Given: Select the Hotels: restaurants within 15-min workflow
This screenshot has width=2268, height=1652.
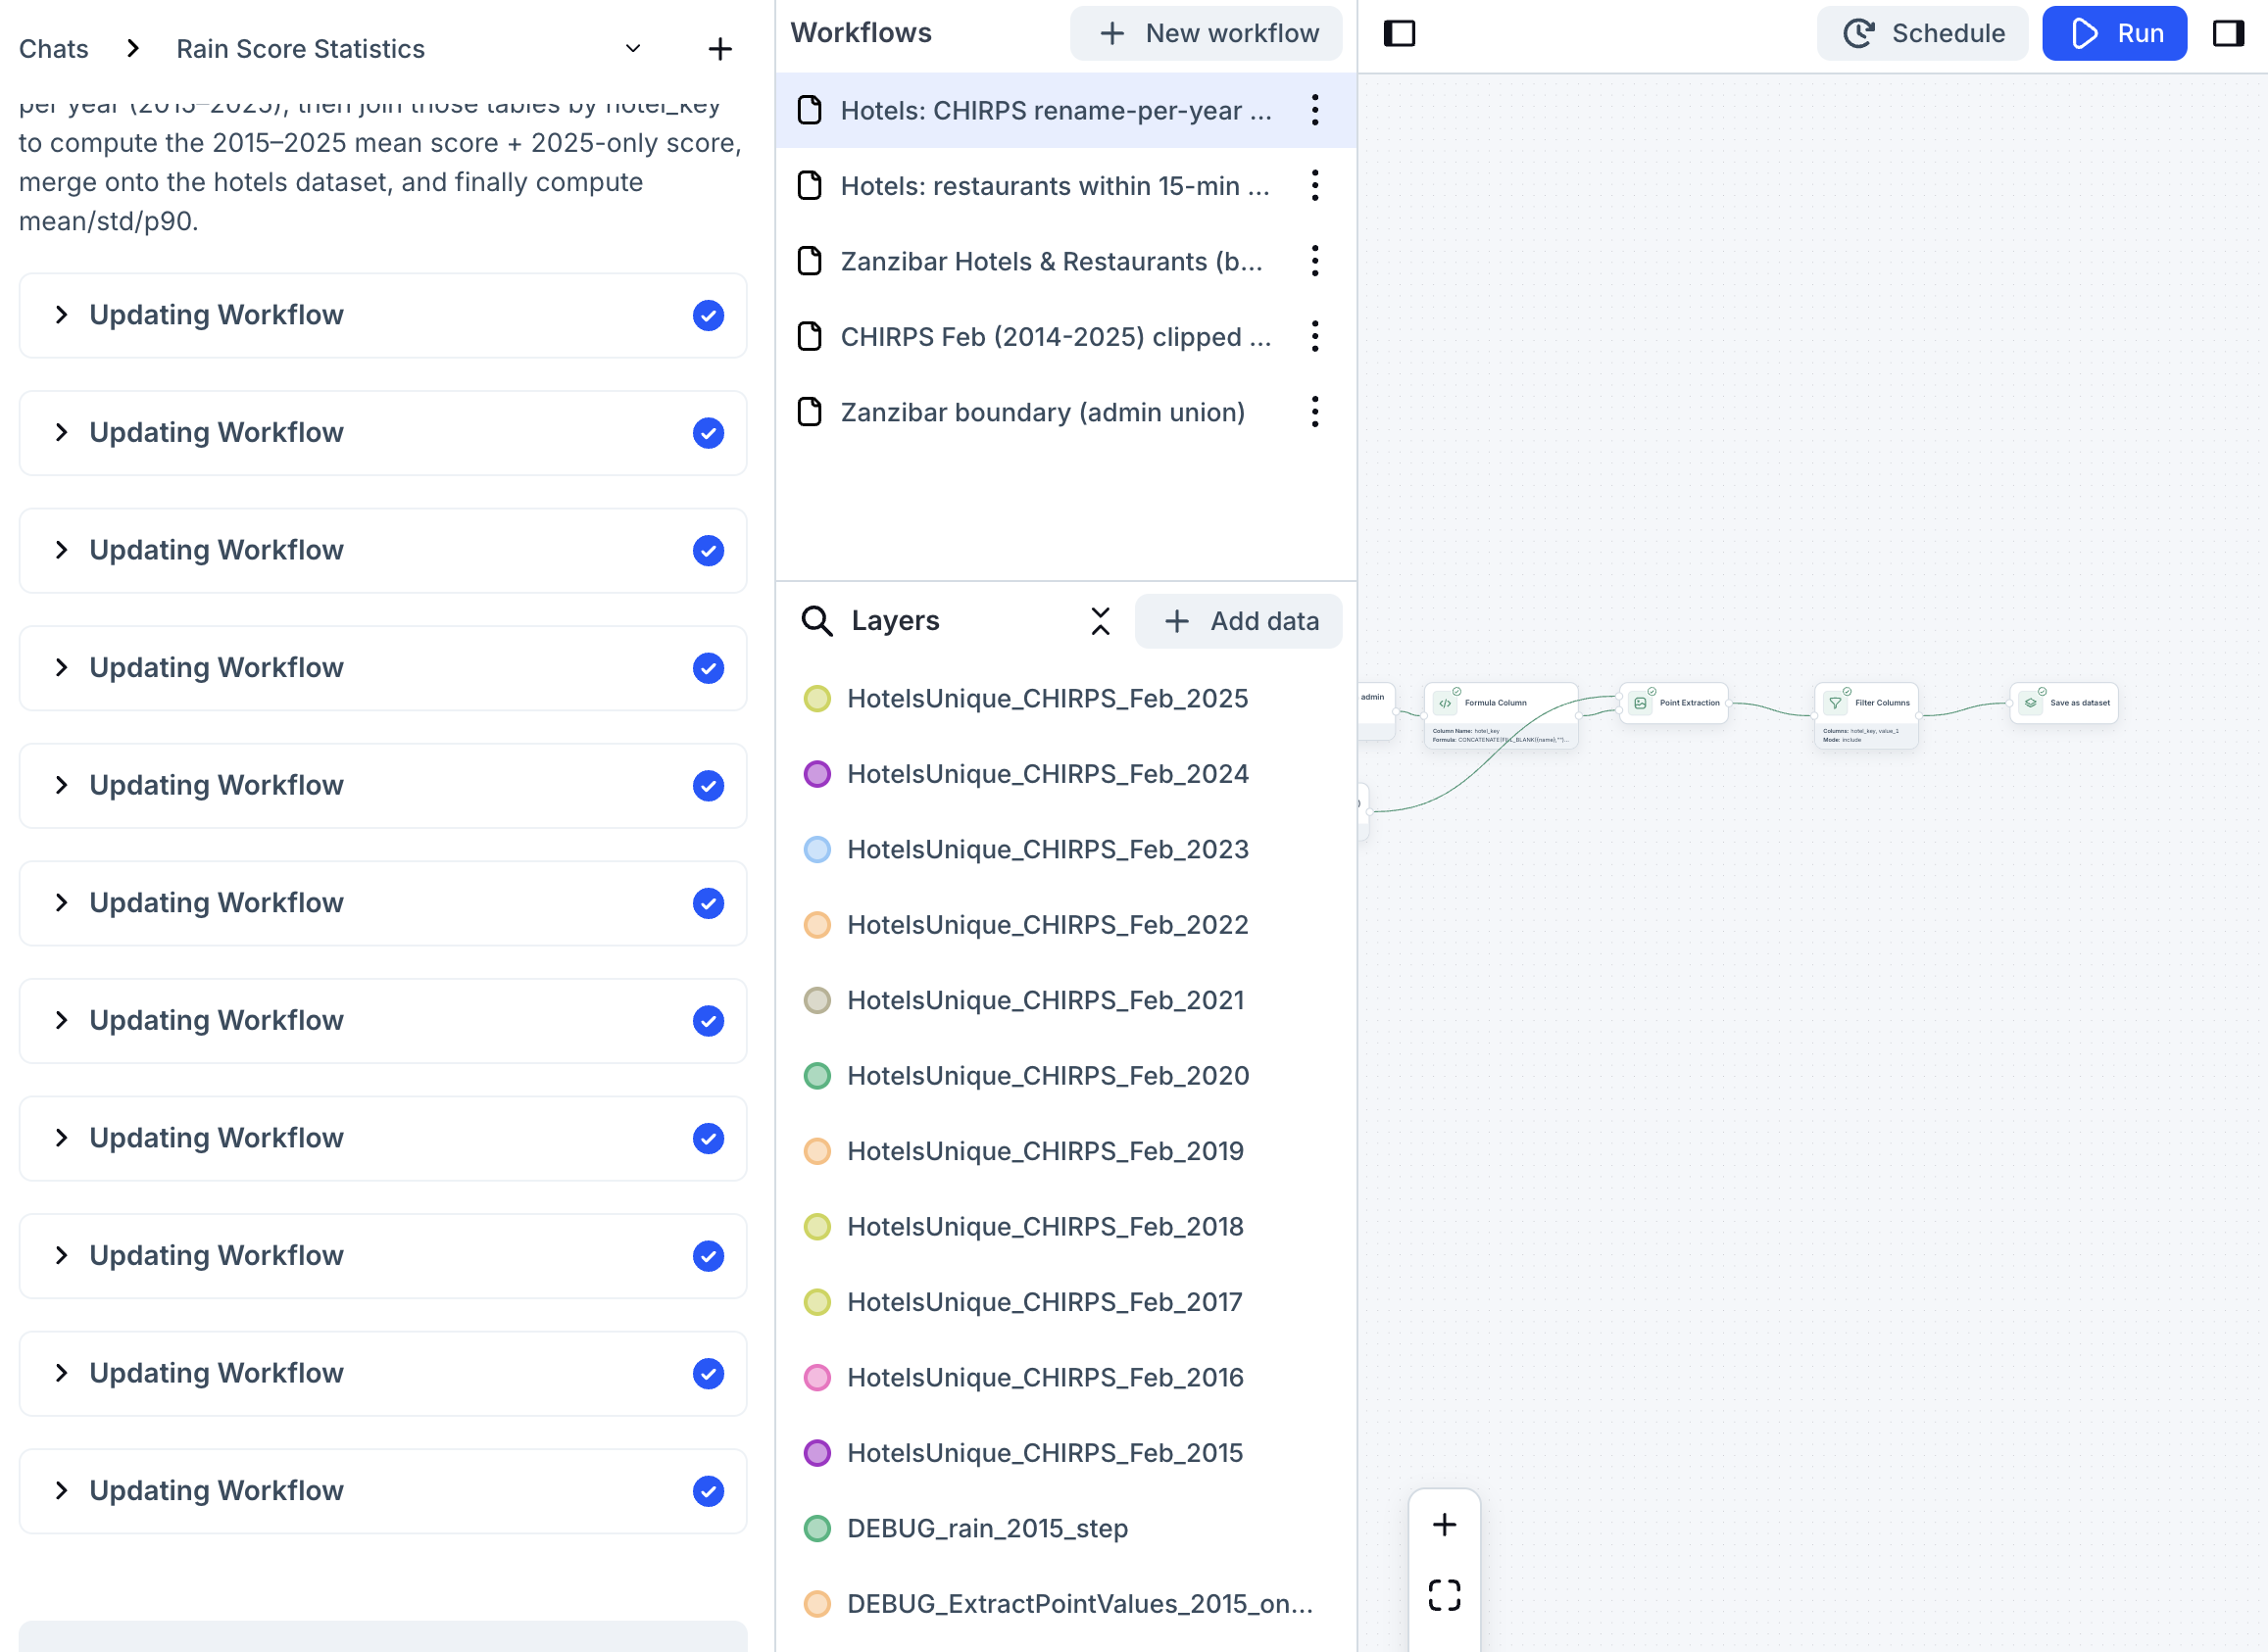Looking at the screenshot, I should pyautogui.click(x=1054, y=186).
